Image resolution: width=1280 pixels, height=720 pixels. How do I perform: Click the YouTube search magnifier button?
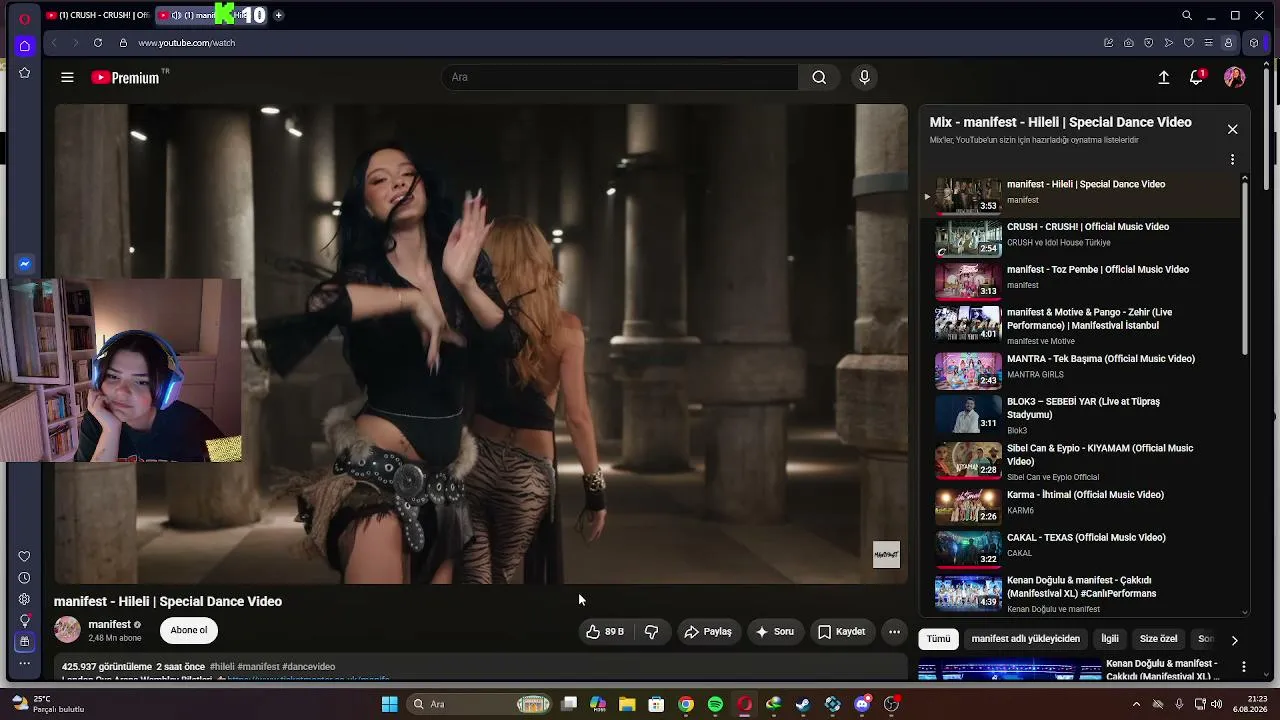(819, 77)
